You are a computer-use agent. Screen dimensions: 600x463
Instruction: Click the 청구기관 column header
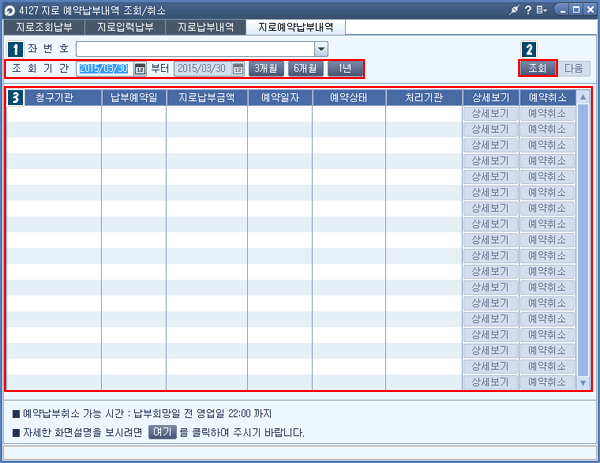pyautogui.click(x=54, y=98)
